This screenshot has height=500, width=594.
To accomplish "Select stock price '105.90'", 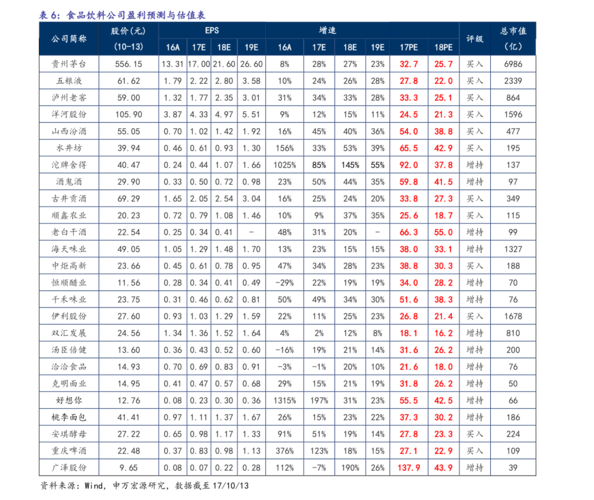I will [128, 114].
